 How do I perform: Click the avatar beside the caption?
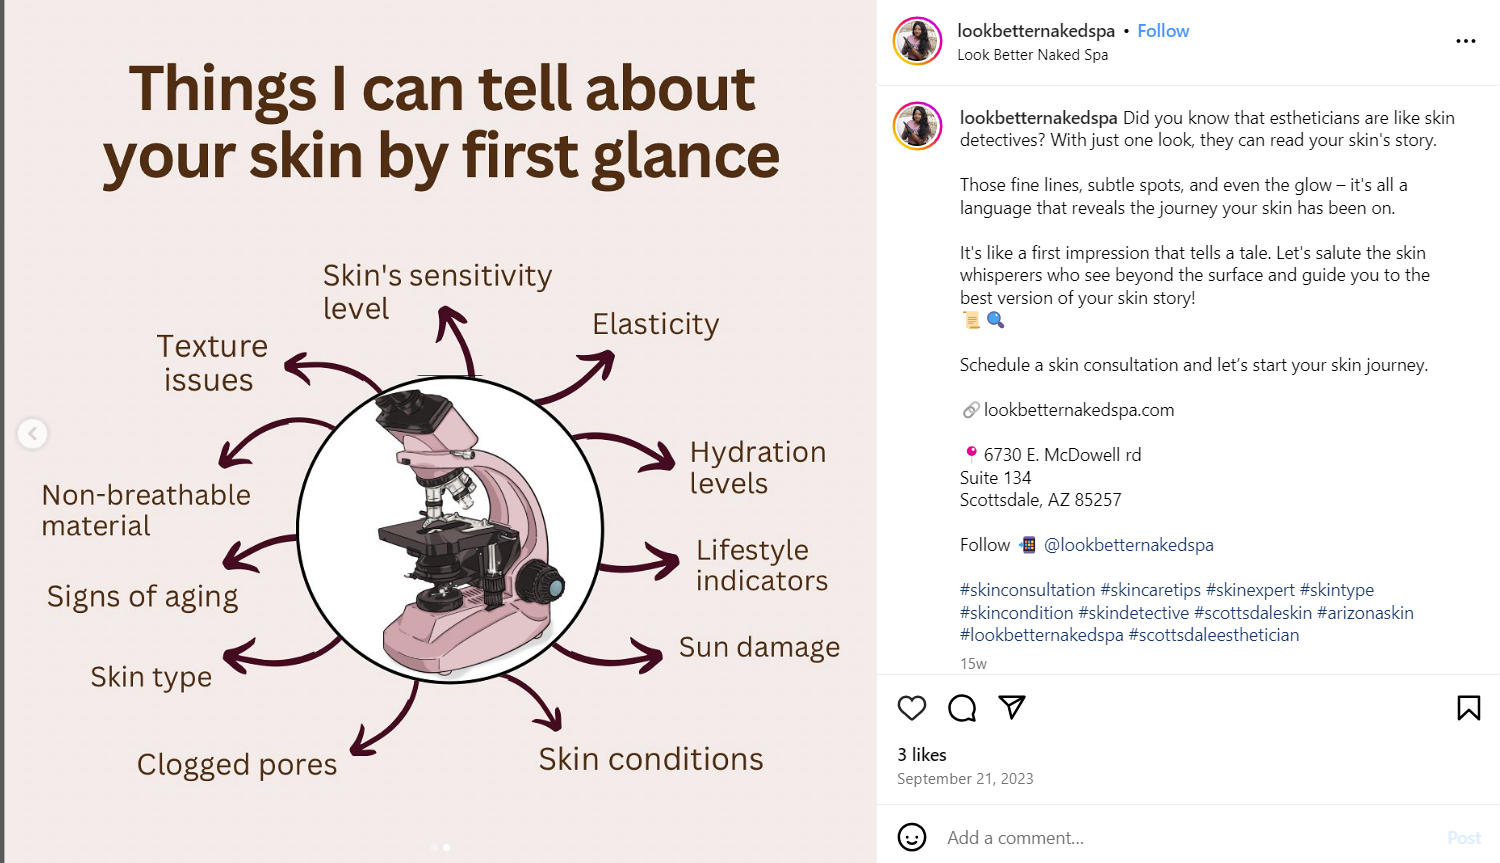click(917, 126)
